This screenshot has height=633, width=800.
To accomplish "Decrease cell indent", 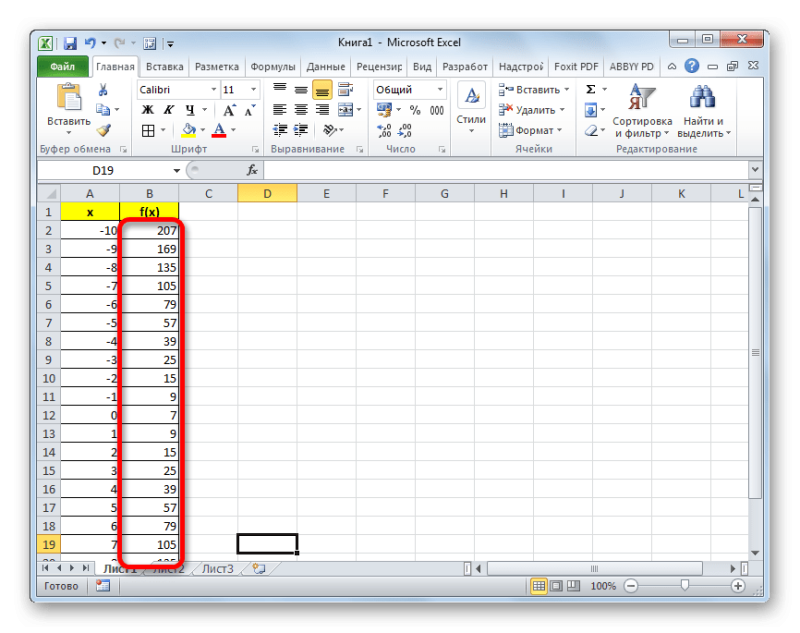I will point(280,131).
